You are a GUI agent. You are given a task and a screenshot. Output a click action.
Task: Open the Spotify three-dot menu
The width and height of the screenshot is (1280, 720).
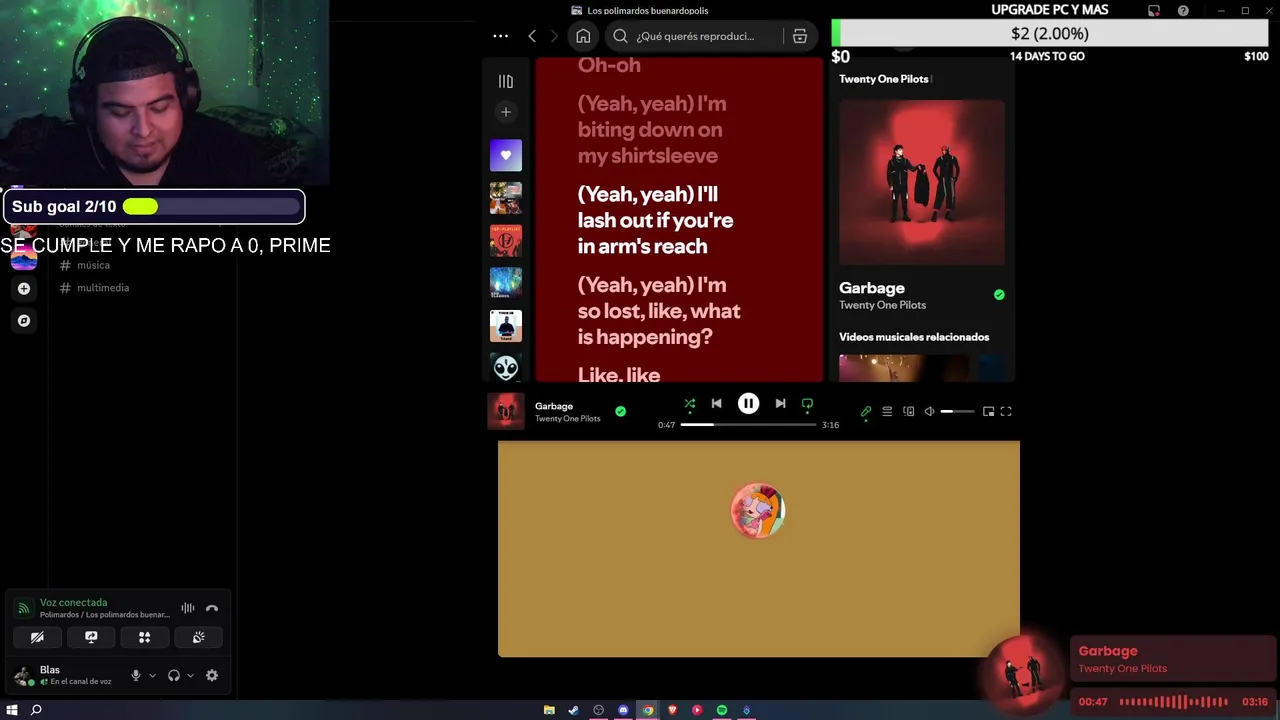(500, 36)
